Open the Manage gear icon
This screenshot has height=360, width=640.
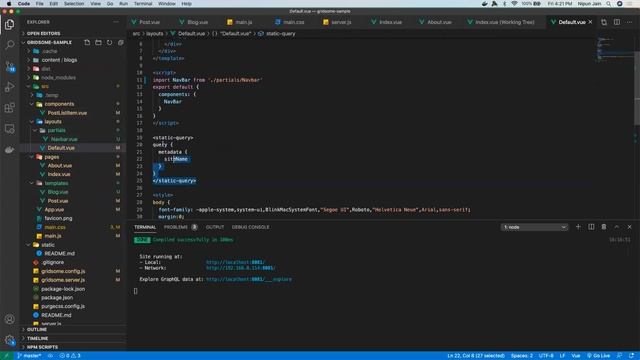pyautogui.click(x=9, y=340)
